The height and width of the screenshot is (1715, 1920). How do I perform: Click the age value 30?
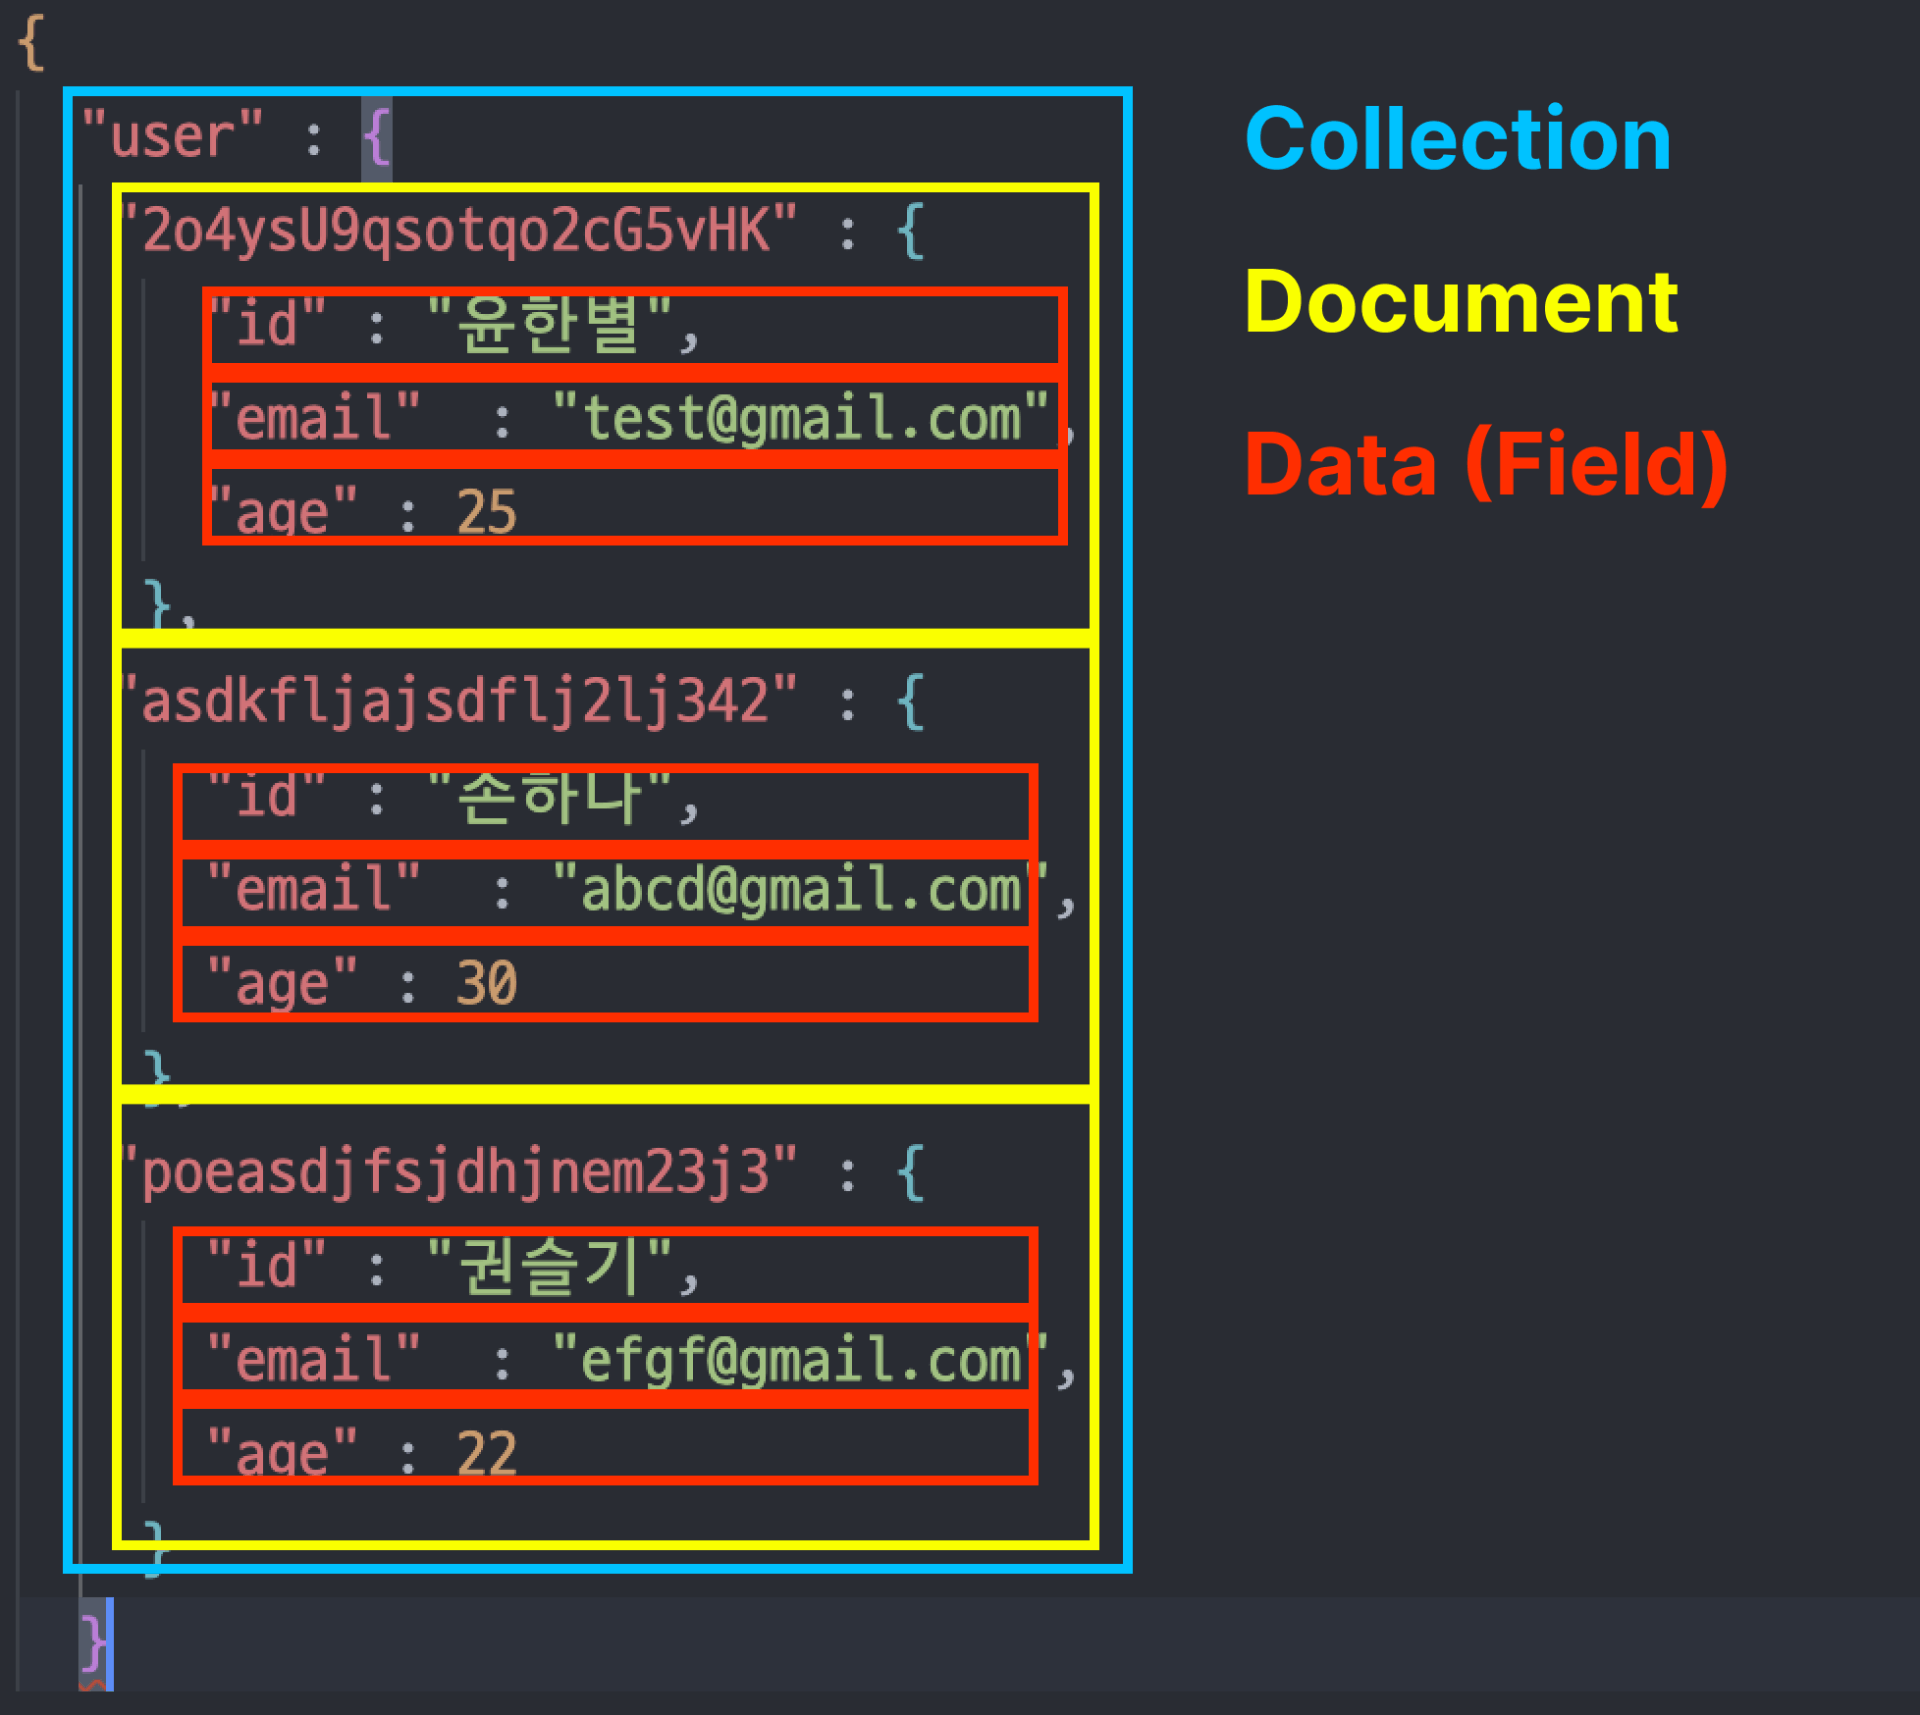pyautogui.click(x=486, y=983)
